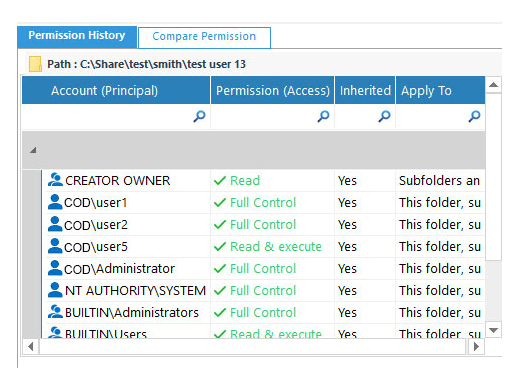Click the vertical scrollbar thumb
This screenshot has width=520, height=382.
click(494, 177)
